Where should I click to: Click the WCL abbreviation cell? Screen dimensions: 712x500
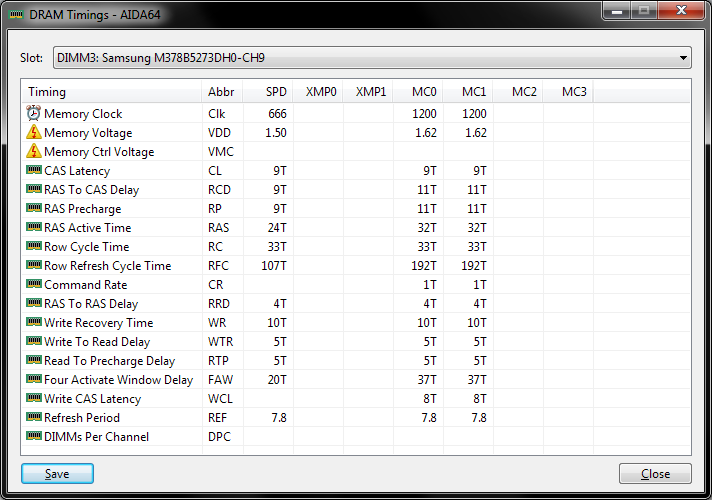coord(220,399)
